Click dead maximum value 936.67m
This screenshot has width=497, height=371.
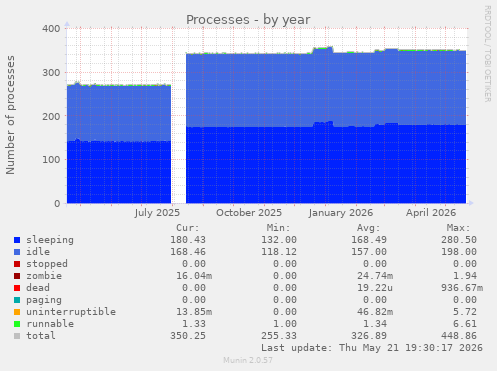(462, 288)
